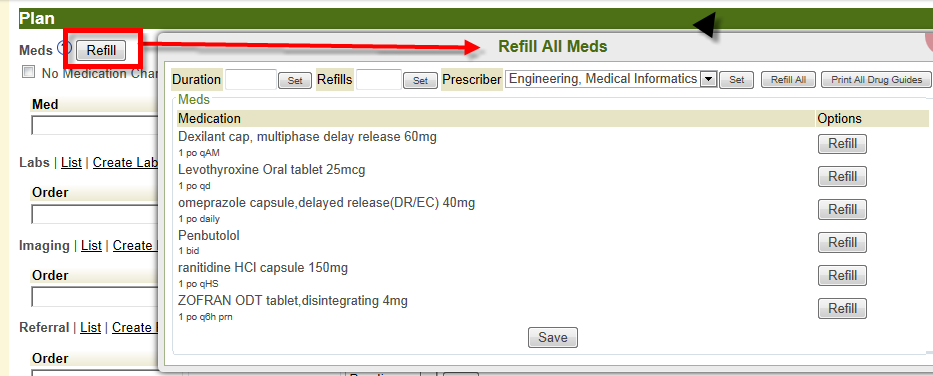Open the Labs List link
This screenshot has height=376, width=933.
[71, 162]
